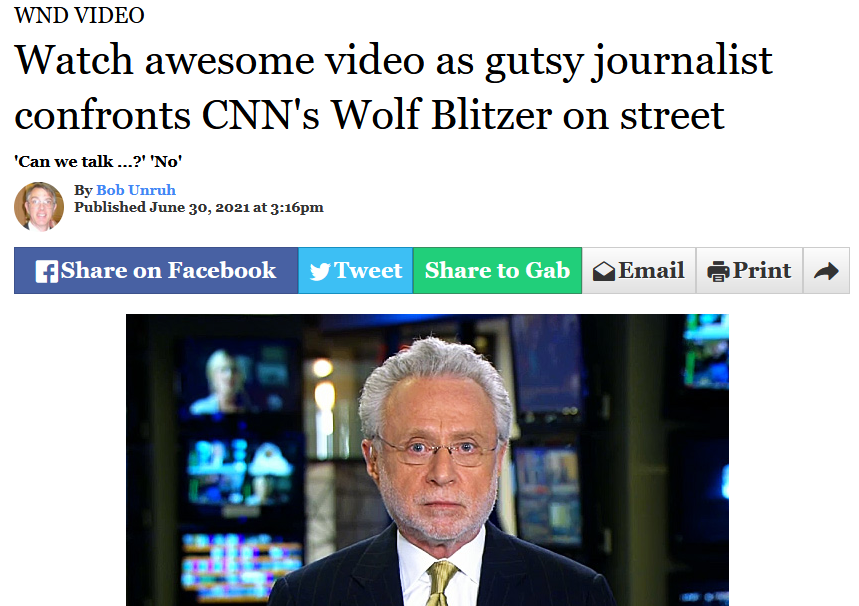Click author Bob Unruh's avatar photo

pyautogui.click(x=39, y=207)
